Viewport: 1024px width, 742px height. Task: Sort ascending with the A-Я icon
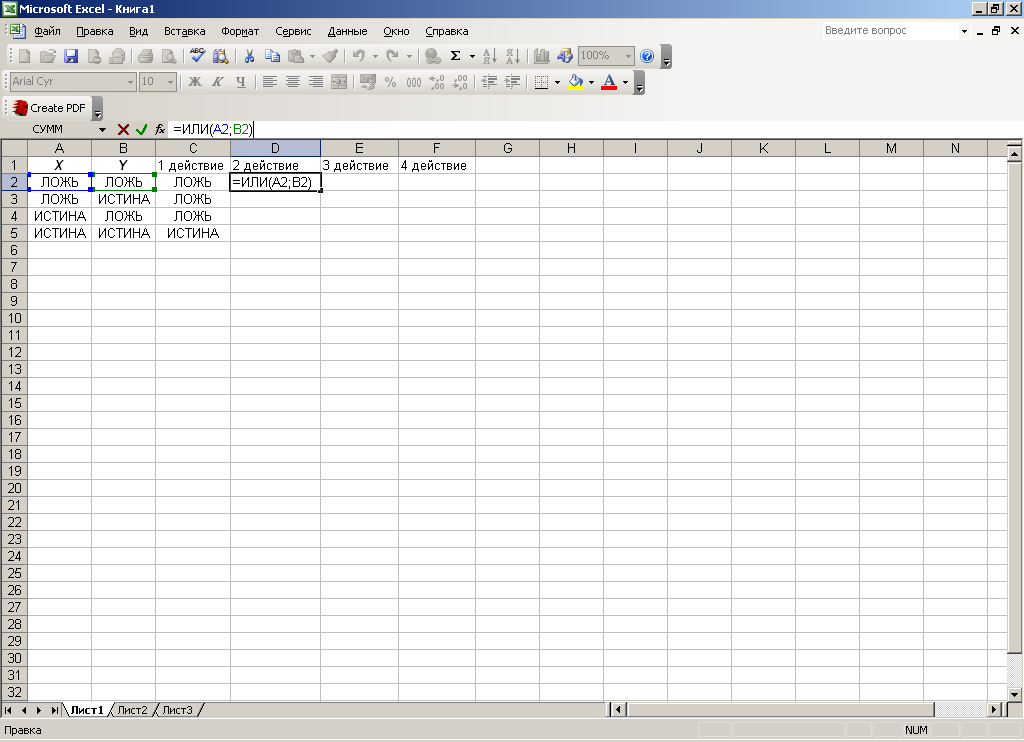tap(490, 56)
